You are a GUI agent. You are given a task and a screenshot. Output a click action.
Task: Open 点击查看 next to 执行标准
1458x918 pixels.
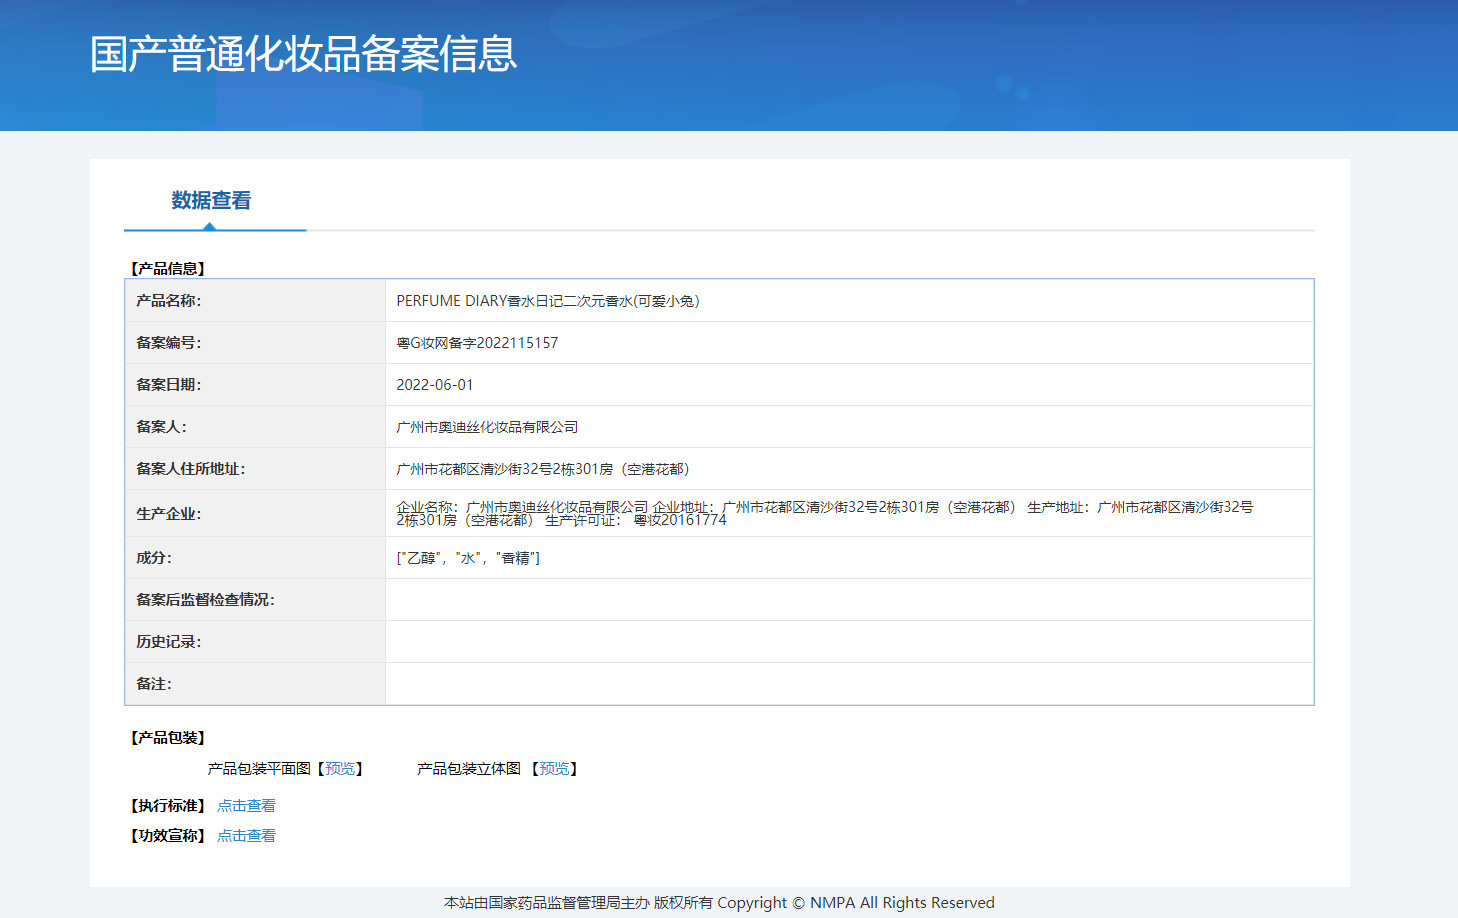coord(246,805)
